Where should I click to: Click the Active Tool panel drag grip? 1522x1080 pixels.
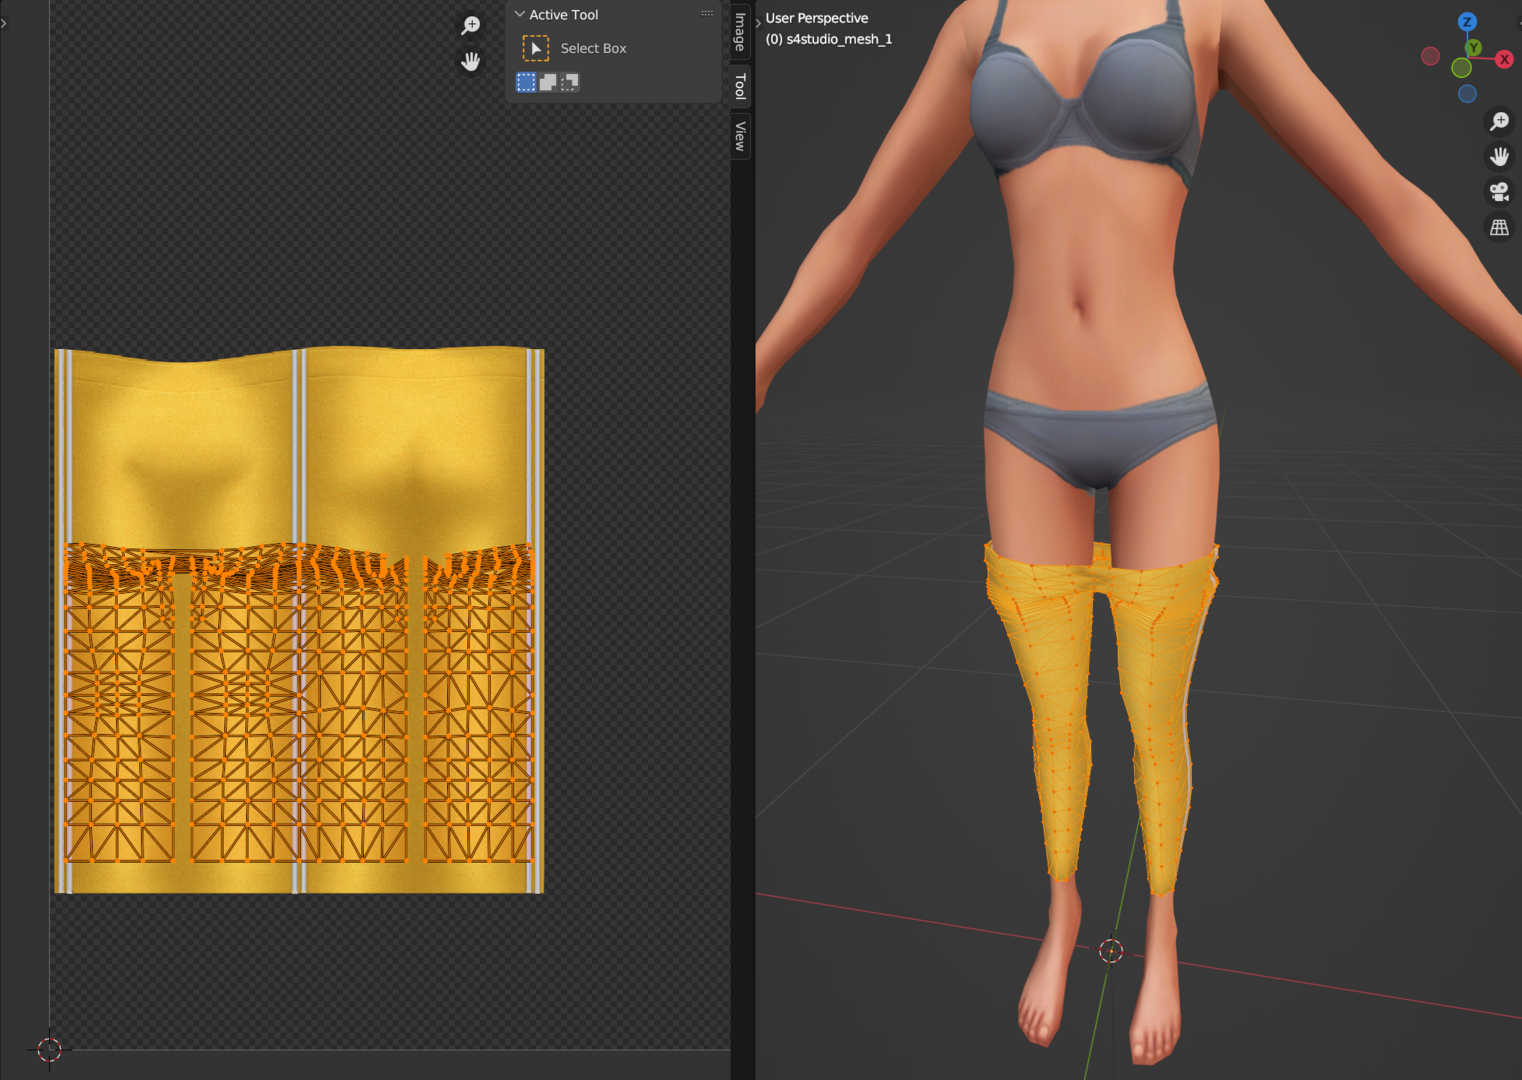pos(707,14)
